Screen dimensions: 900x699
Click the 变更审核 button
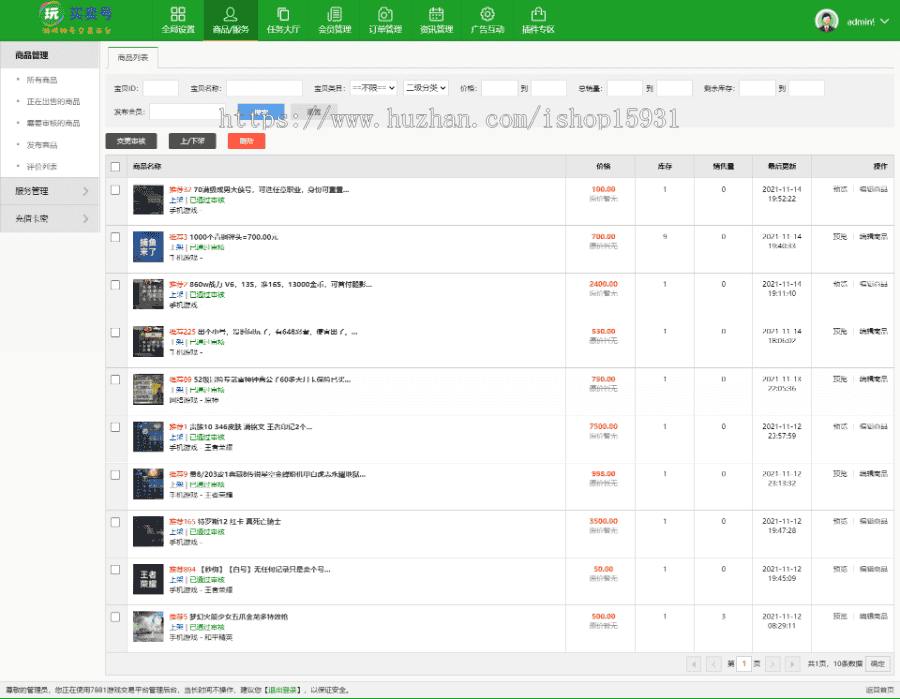[131, 141]
